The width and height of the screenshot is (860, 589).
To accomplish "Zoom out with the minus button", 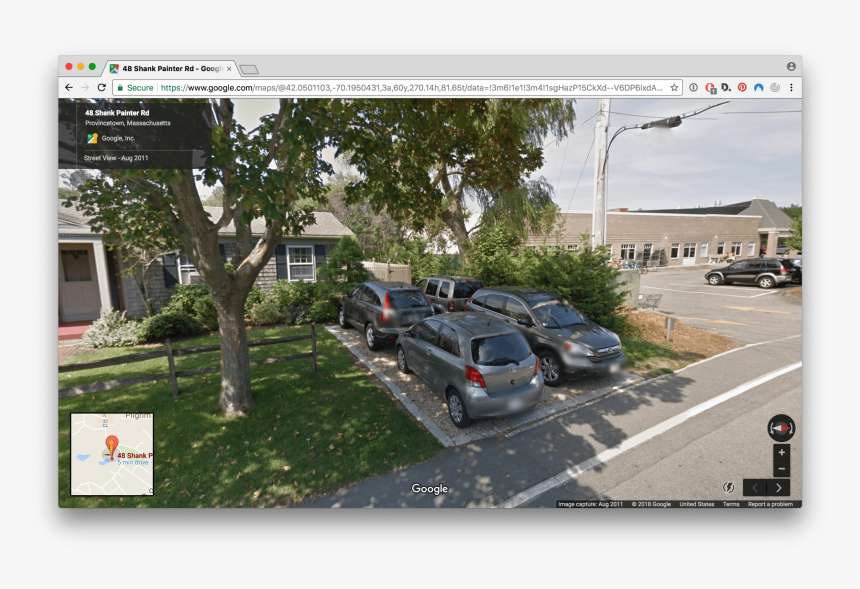I will pyautogui.click(x=782, y=468).
